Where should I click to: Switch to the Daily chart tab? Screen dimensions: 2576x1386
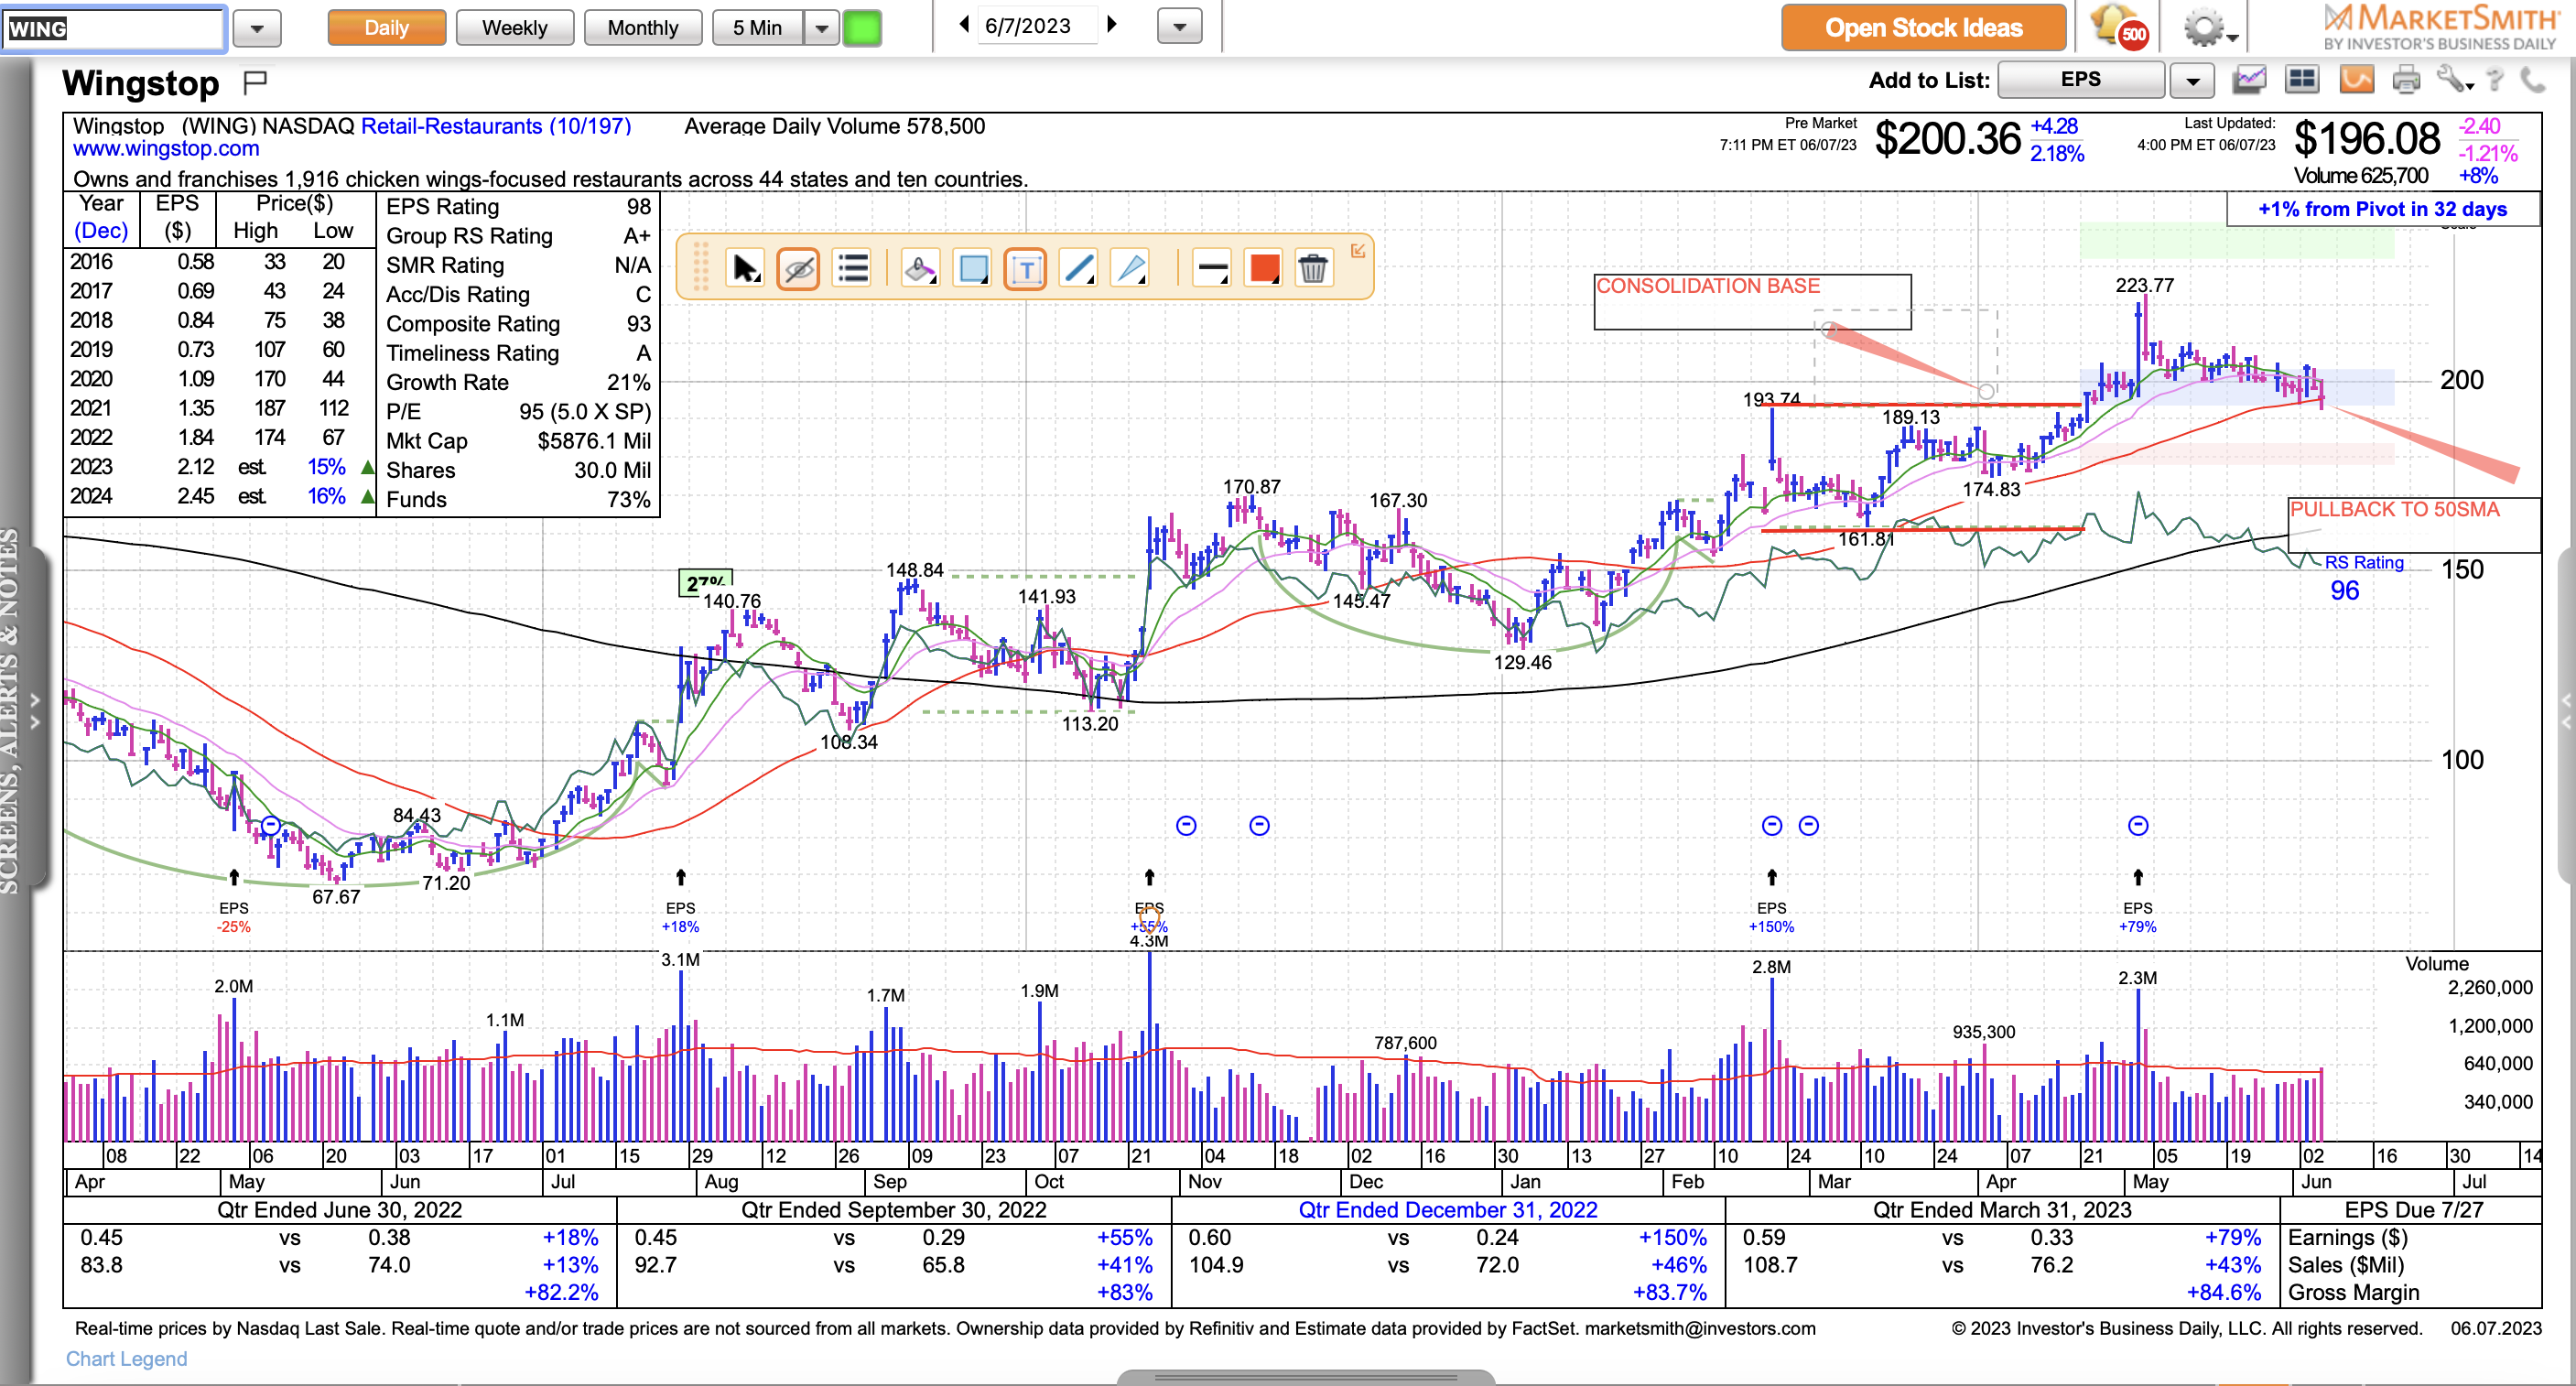(386, 28)
